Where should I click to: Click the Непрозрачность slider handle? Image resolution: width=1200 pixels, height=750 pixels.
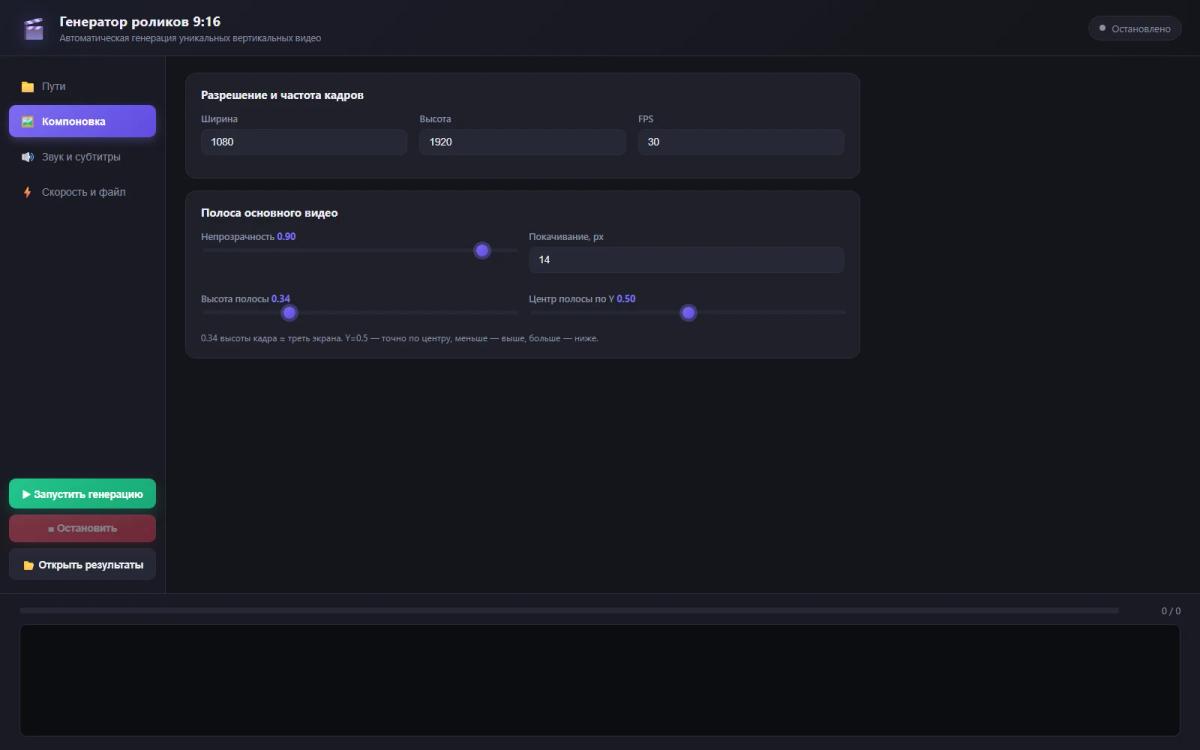click(x=482, y=250)
